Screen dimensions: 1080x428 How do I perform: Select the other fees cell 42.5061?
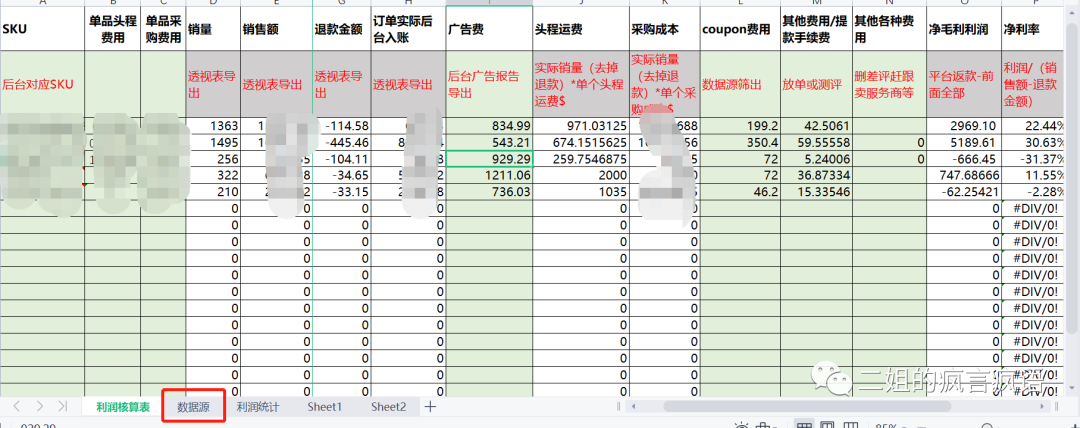pos(816,125)
